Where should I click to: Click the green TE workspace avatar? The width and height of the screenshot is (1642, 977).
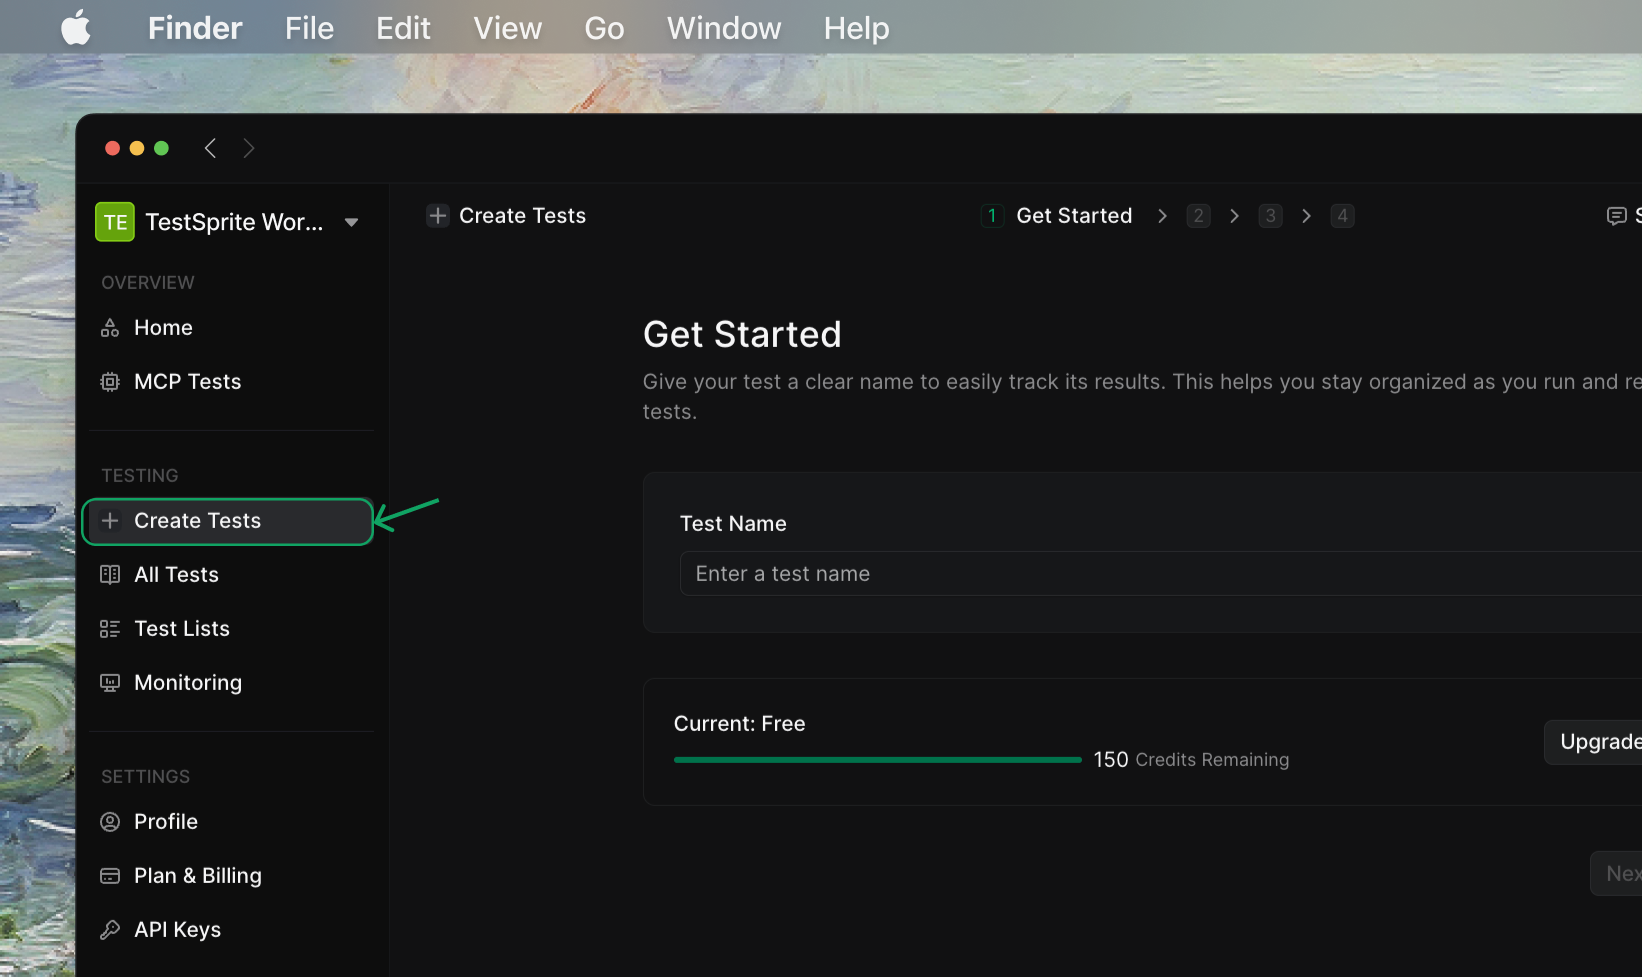click(x=115, y=222)
